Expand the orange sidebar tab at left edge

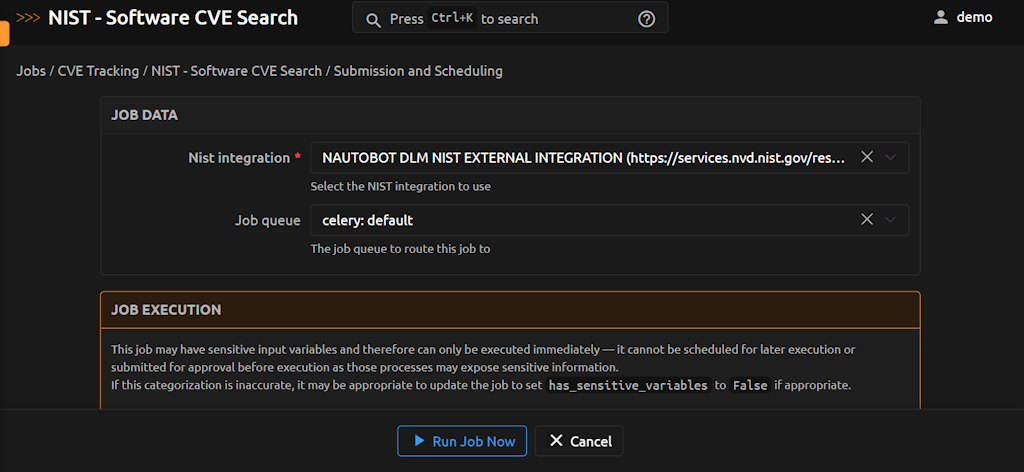4,32
